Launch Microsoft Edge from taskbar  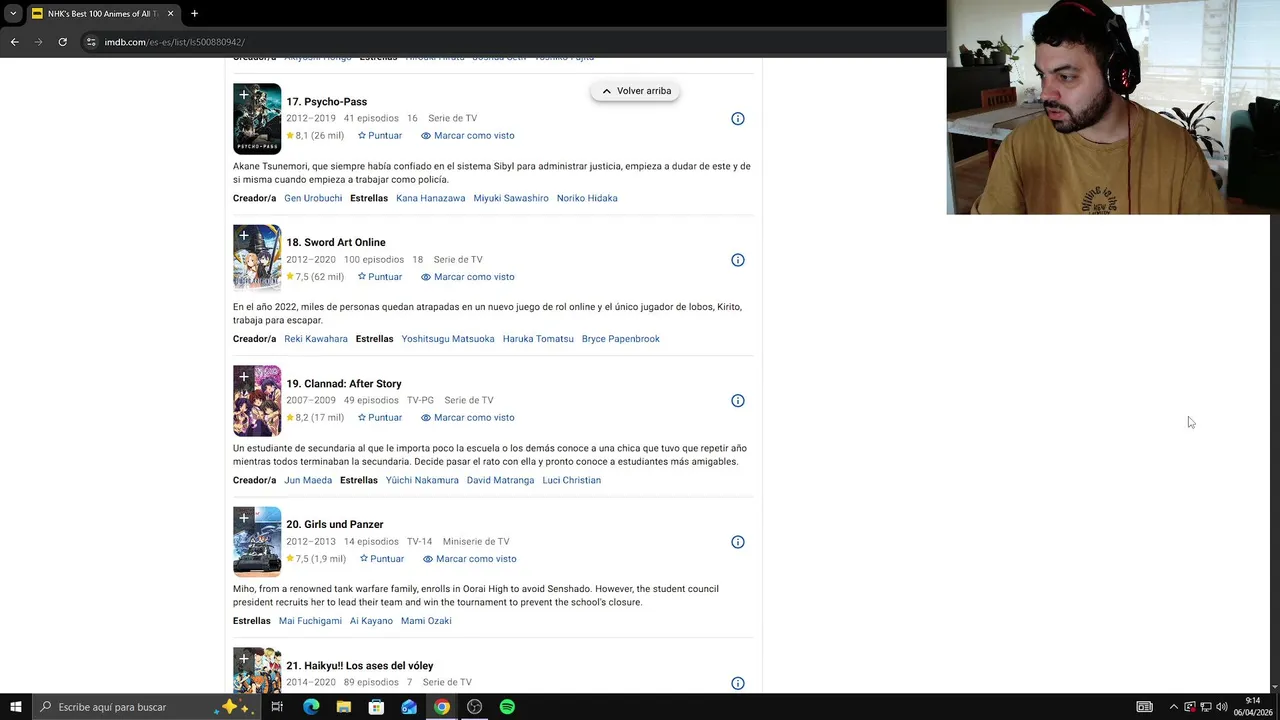311,707
